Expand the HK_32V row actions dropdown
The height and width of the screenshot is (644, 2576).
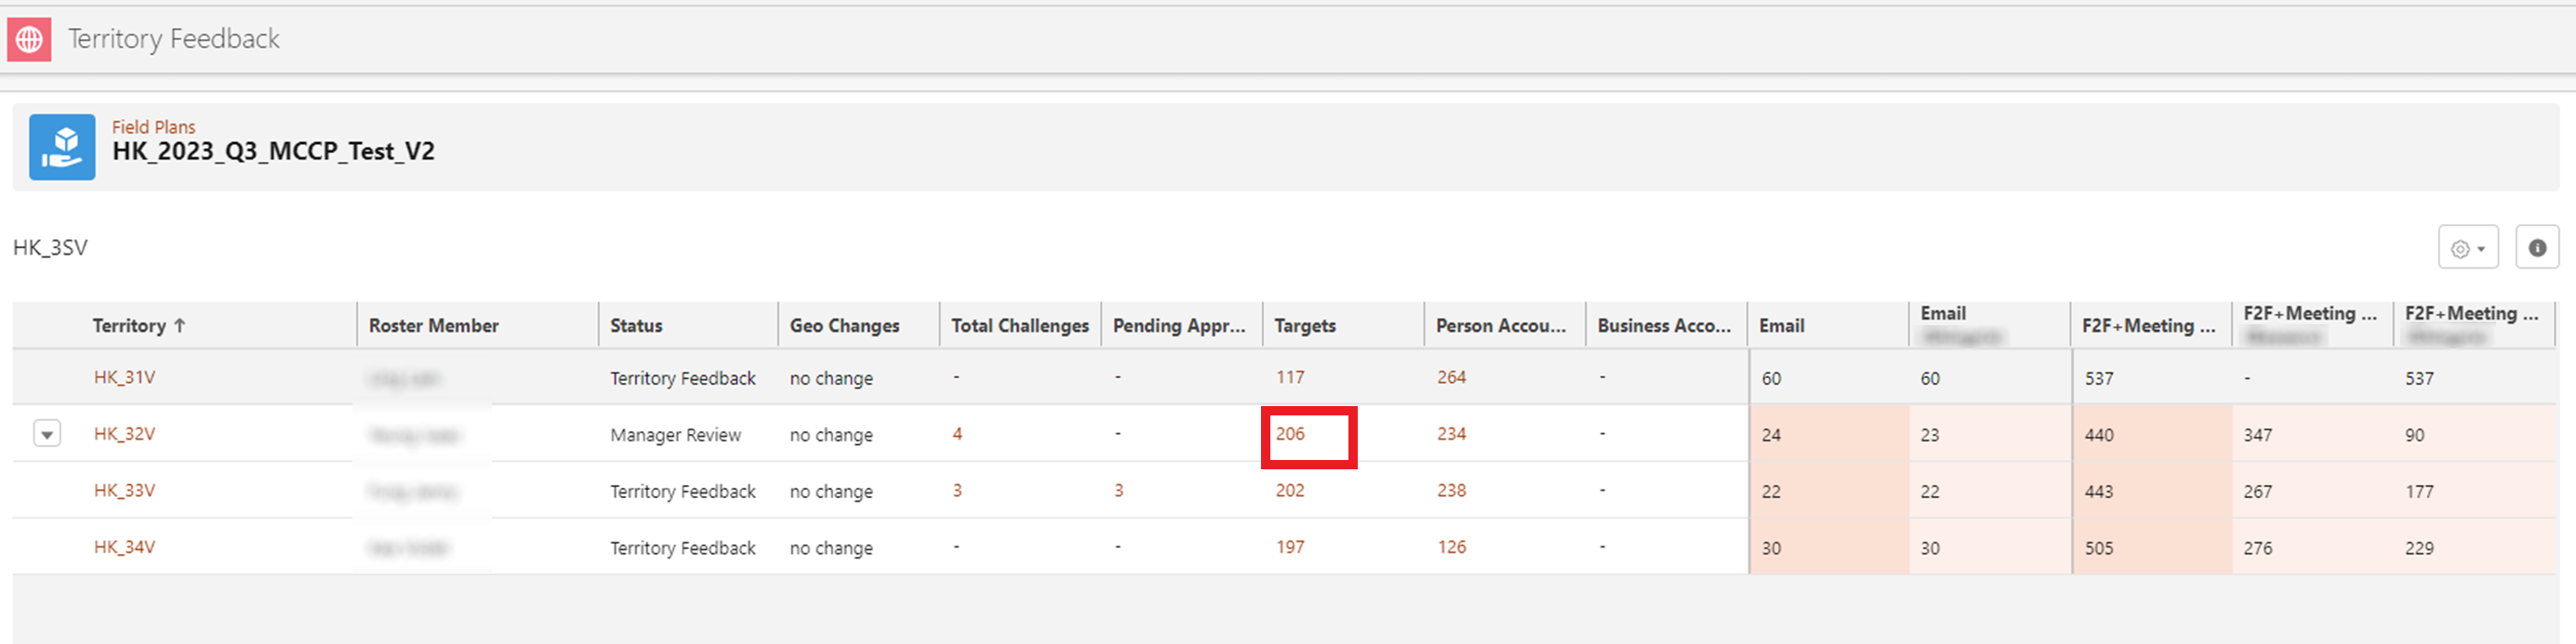pos(47,434)
